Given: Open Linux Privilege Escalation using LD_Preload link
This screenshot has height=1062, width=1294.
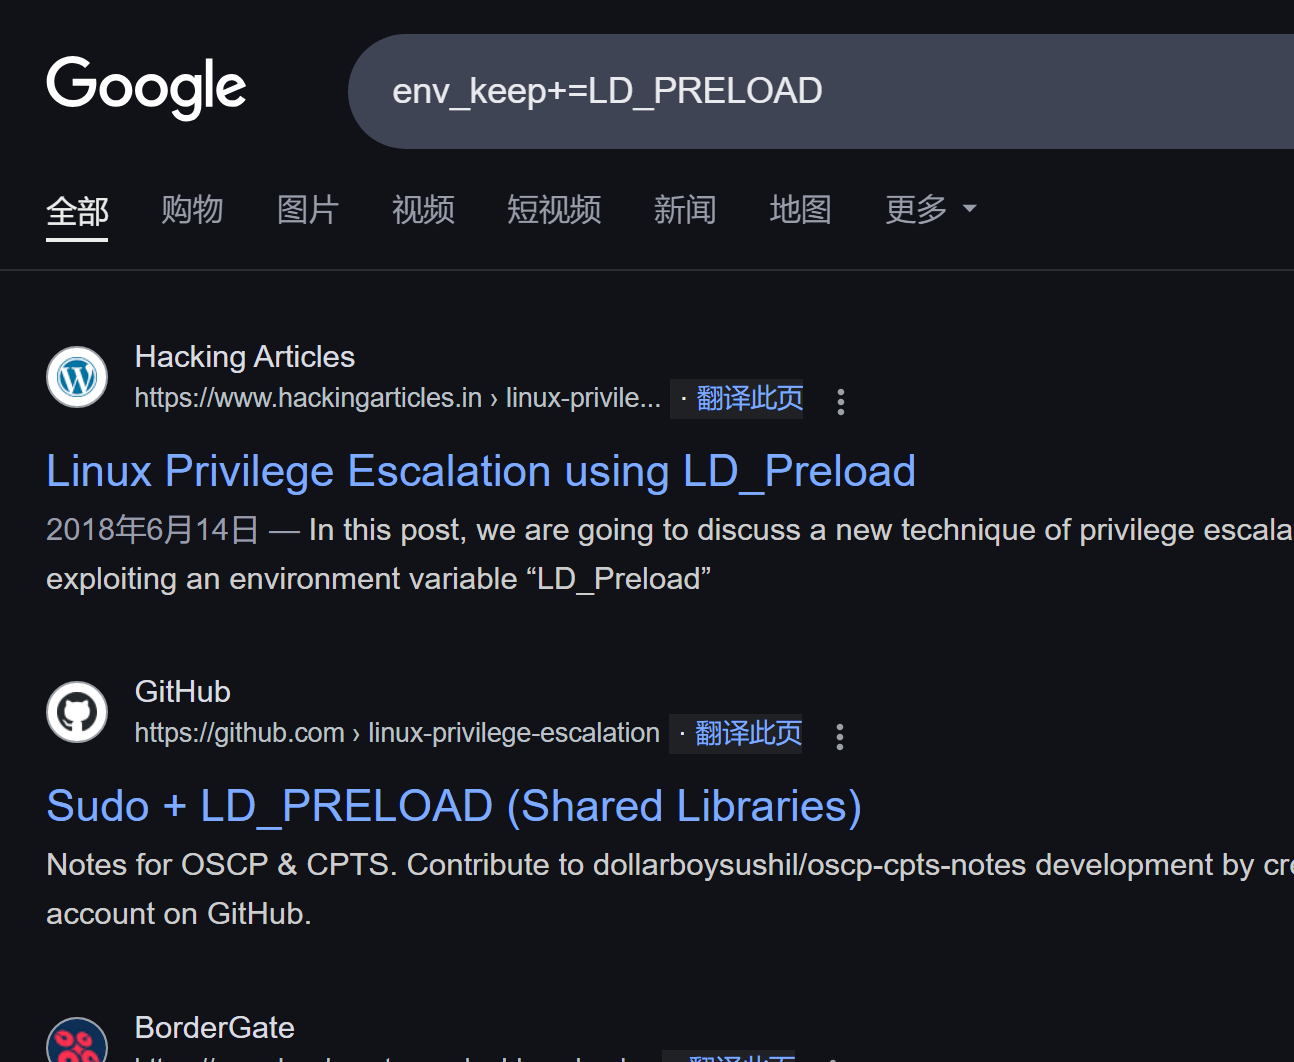Looking at the screenshot, I should 481,471.
